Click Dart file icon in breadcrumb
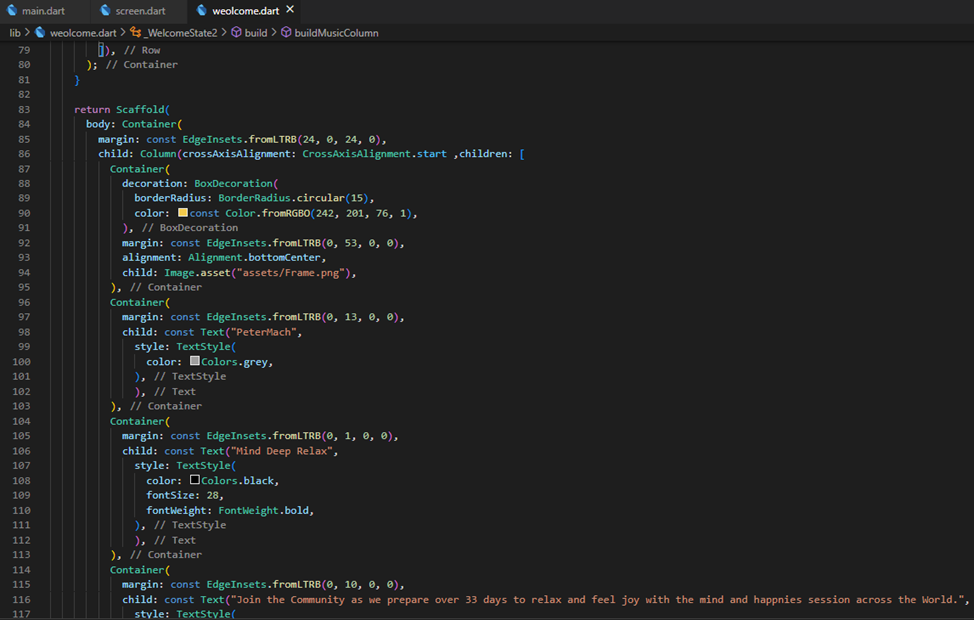The width and height of the screenshot is (974, 620). point(40,32)
